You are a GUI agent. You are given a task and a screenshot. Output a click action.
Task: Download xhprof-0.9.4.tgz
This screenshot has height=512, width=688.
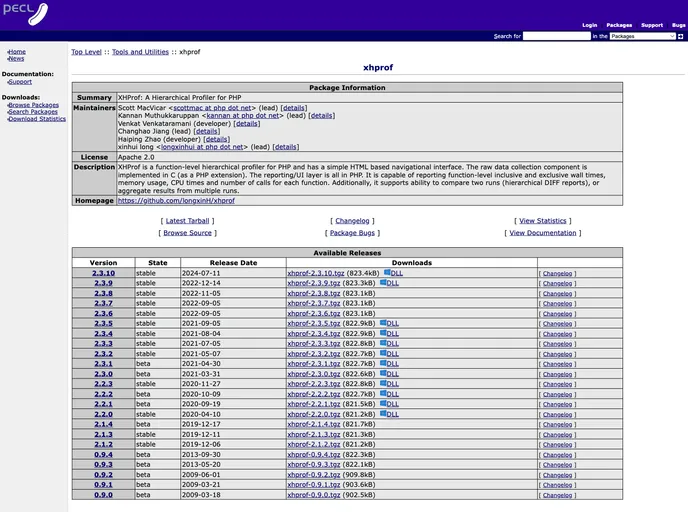click(x=314, y=455)
